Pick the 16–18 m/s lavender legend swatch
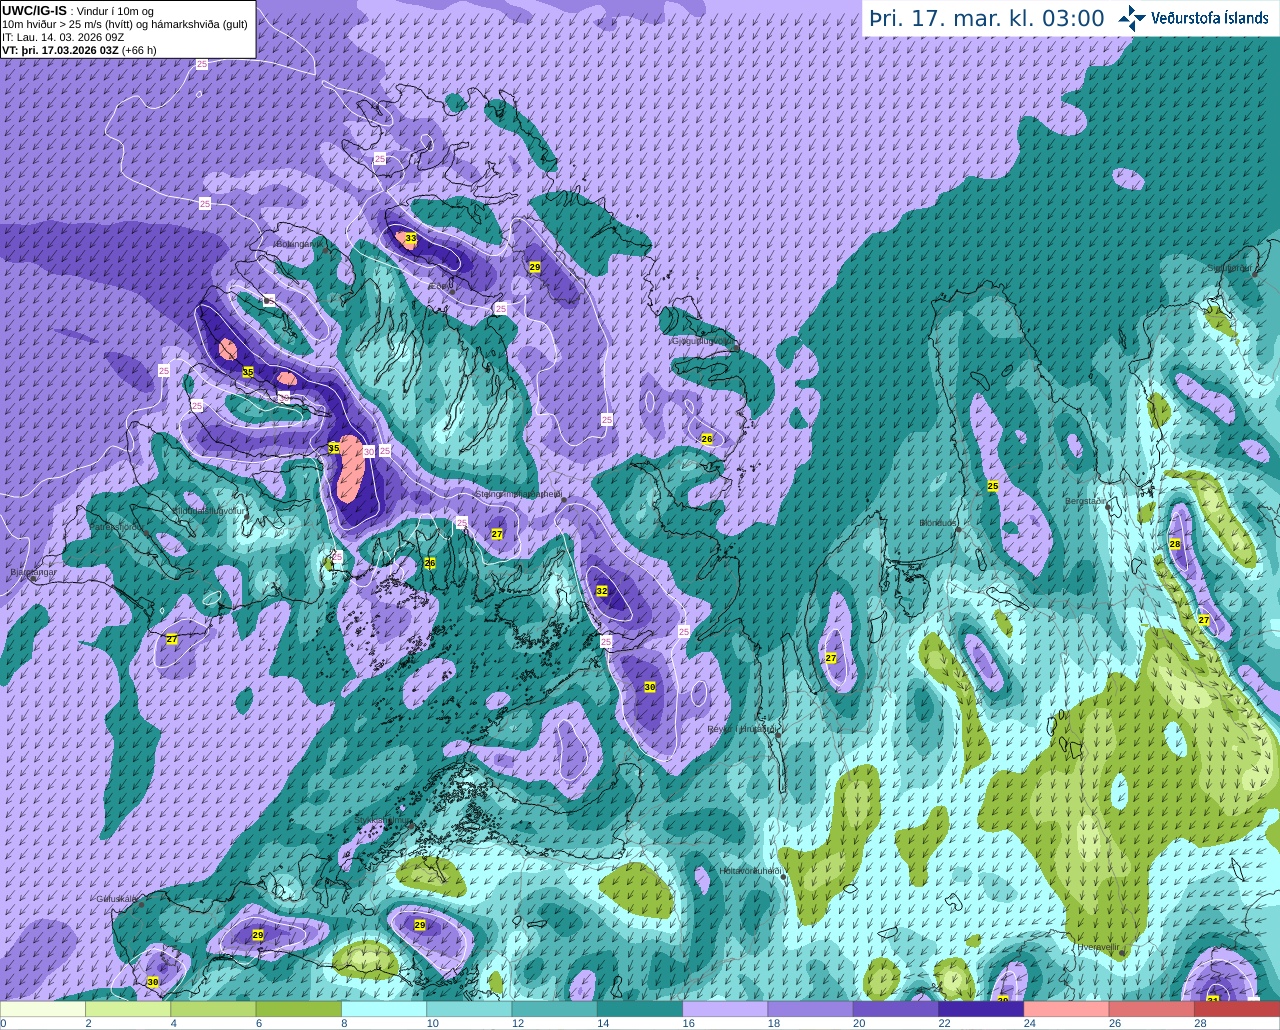 point(725,1009)
